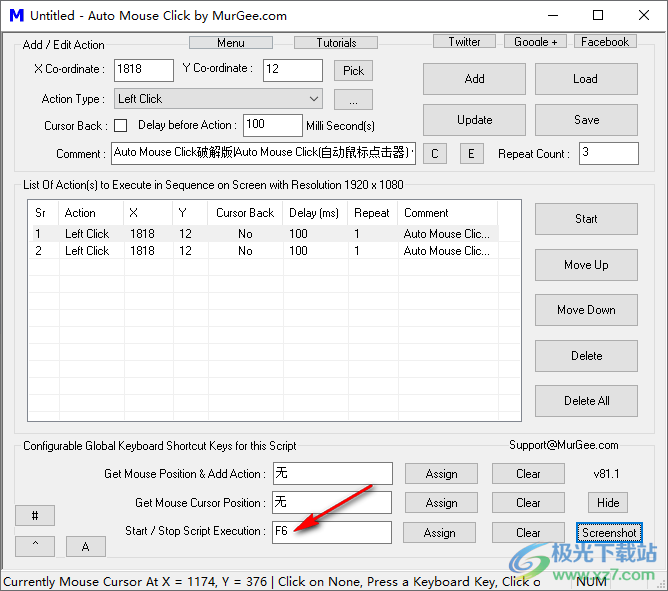The width and height of the screenshot is (668, 591).
Task: Click the # button
Action: [x=35, y=516]
